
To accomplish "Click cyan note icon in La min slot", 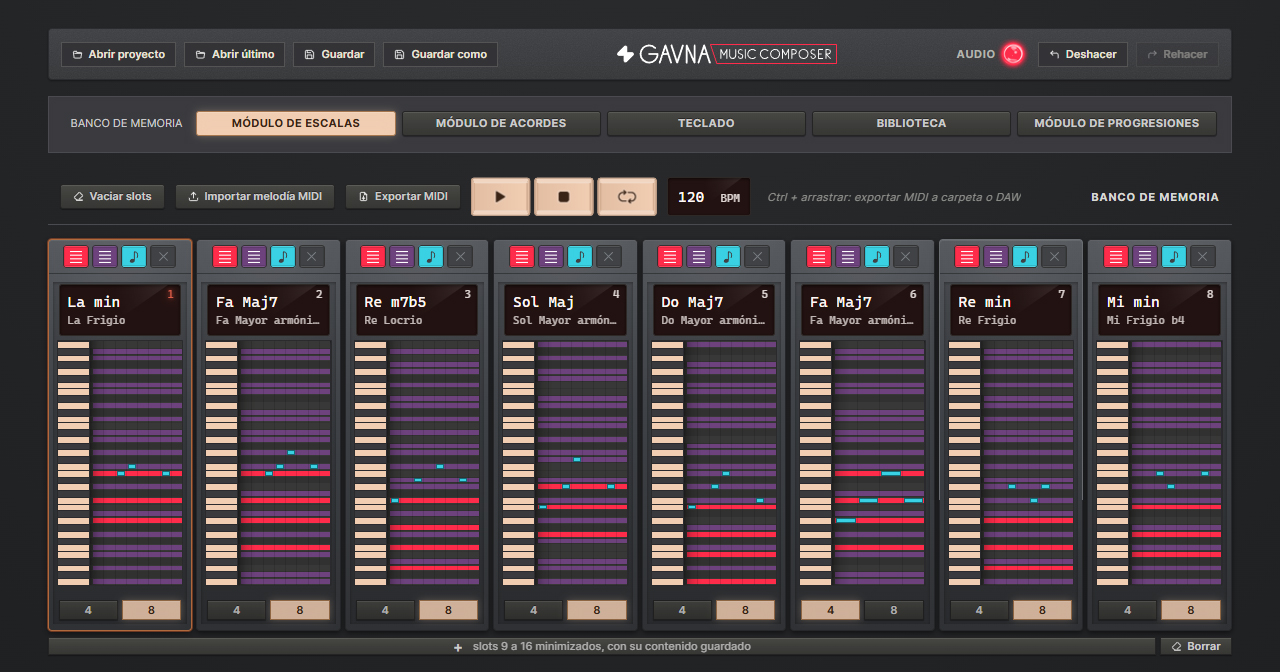I will (x=134, y=257).
